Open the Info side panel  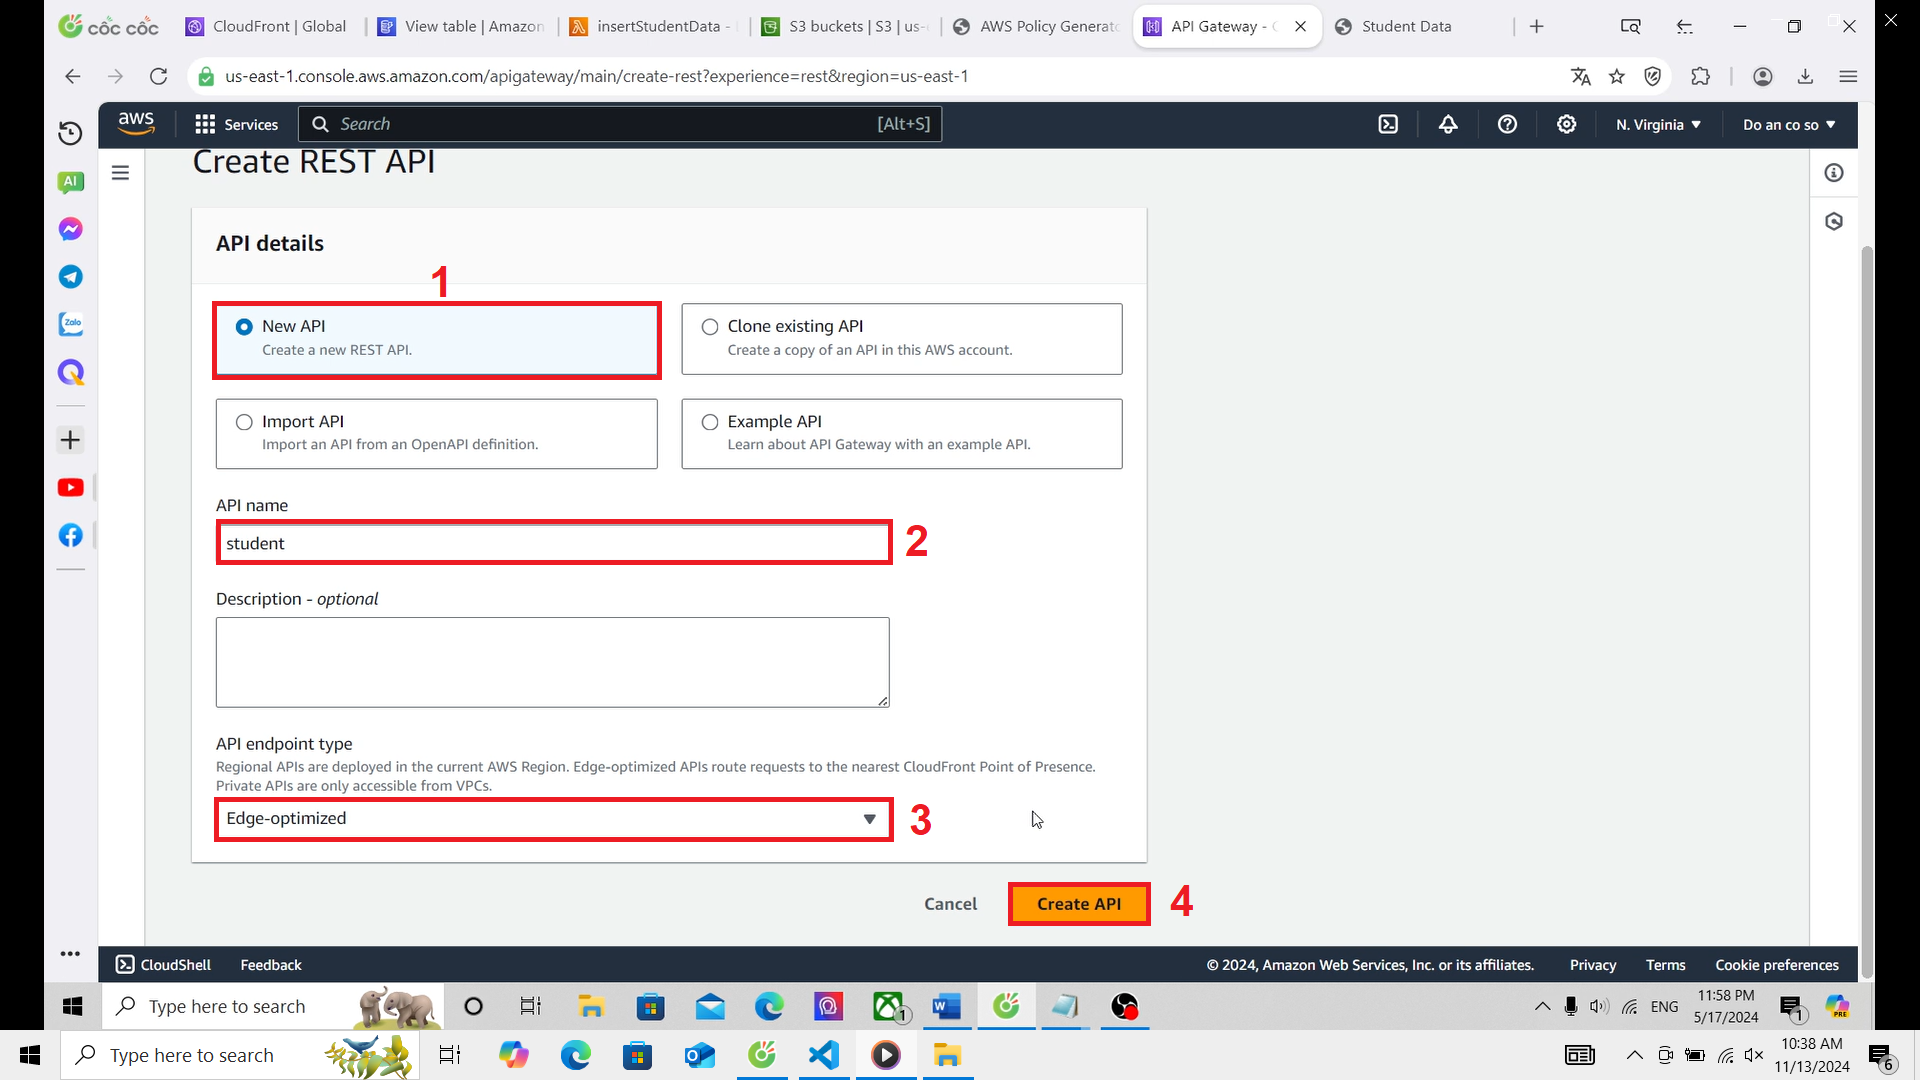pos(1835,172)
